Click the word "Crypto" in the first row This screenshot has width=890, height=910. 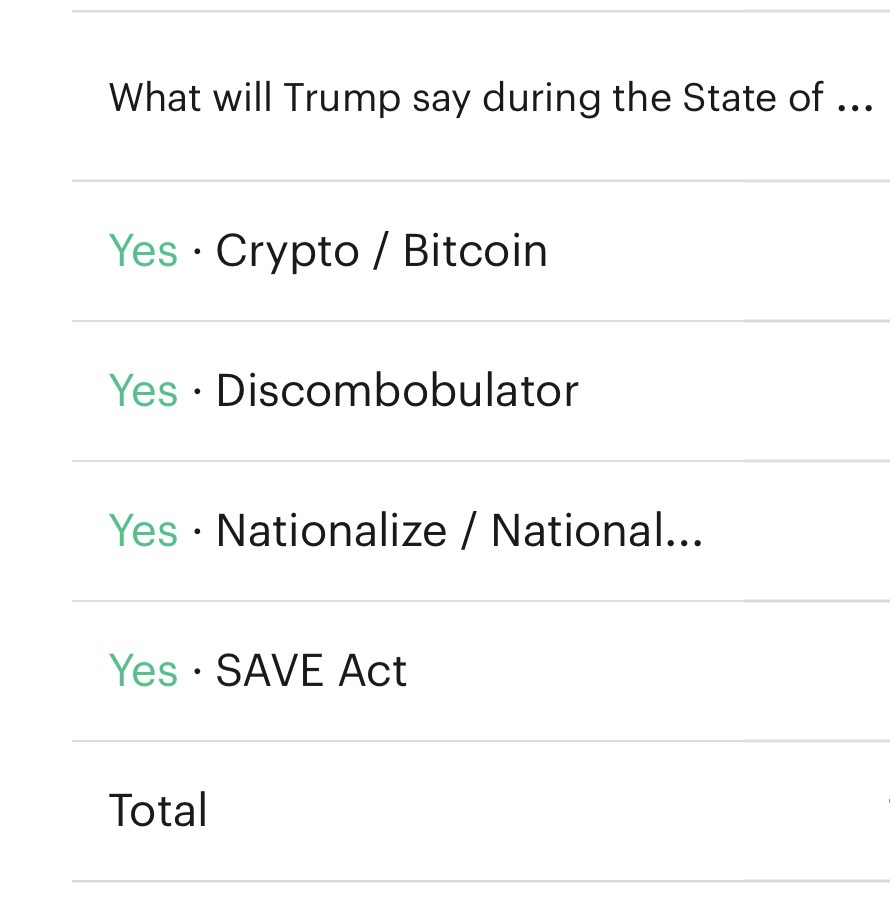tap(287, 253)
